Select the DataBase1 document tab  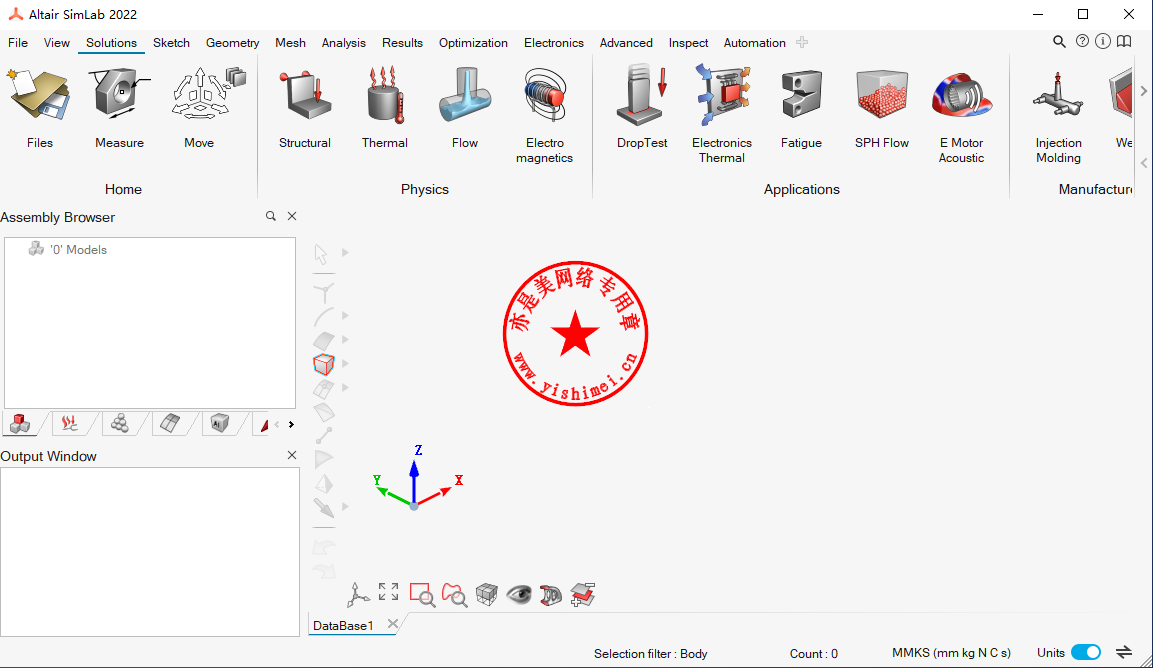(343, 625)
